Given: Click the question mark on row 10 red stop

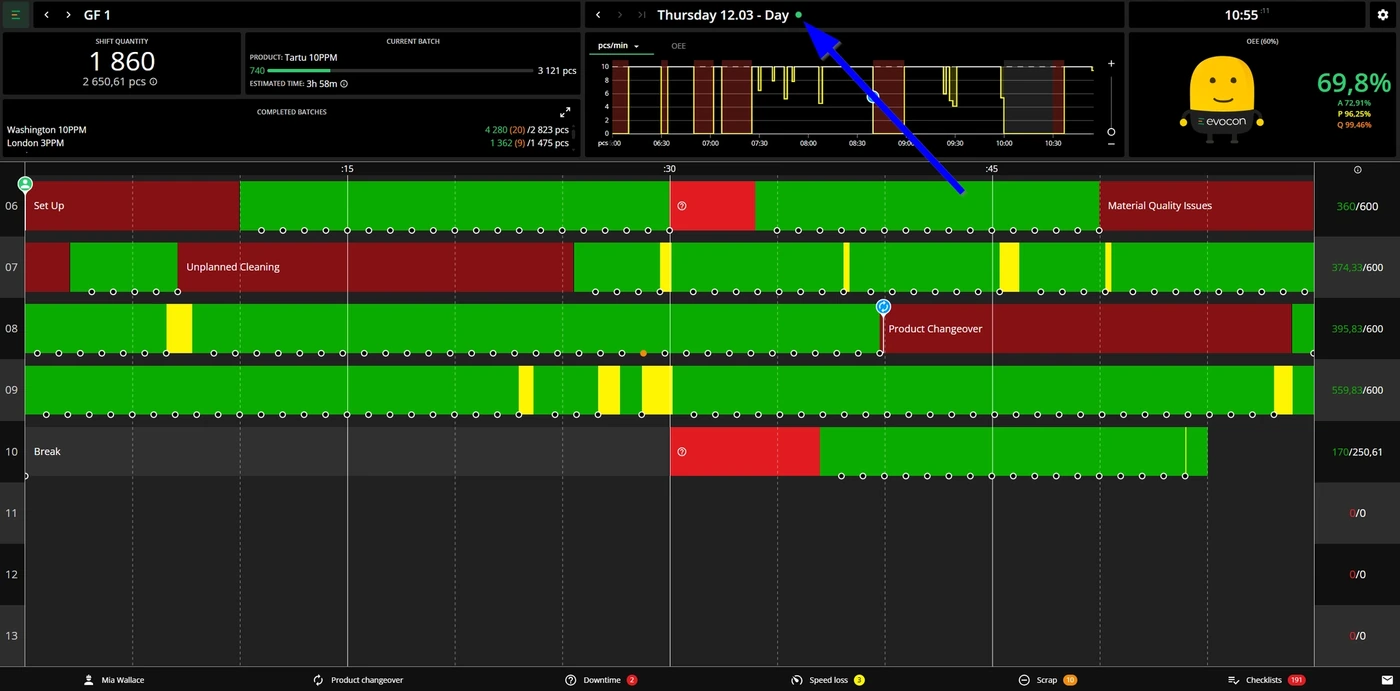Looking at the screenshot, I should click(x=682, y=452).
